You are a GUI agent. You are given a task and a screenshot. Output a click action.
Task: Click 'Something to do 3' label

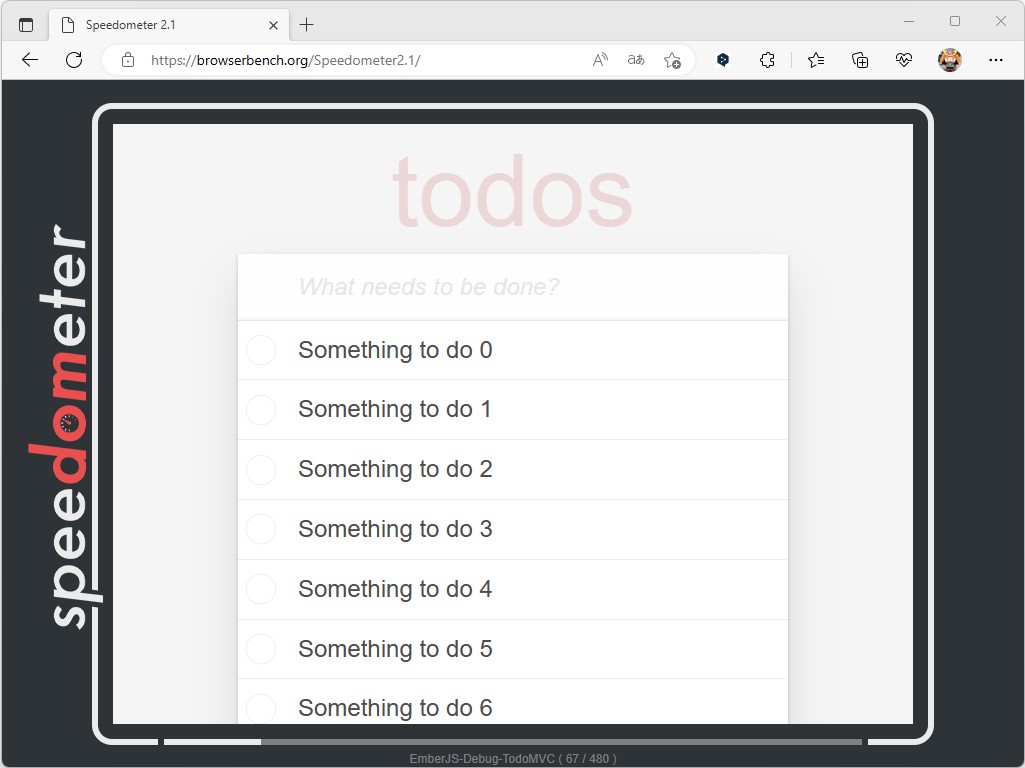coord(395,529)
